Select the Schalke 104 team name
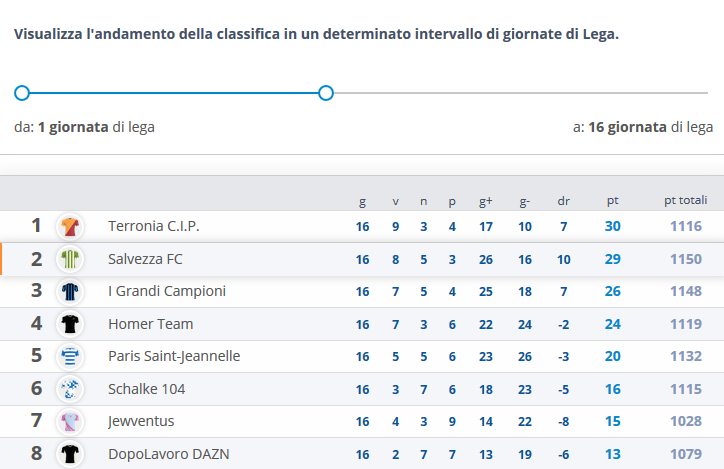 (146, 389)
